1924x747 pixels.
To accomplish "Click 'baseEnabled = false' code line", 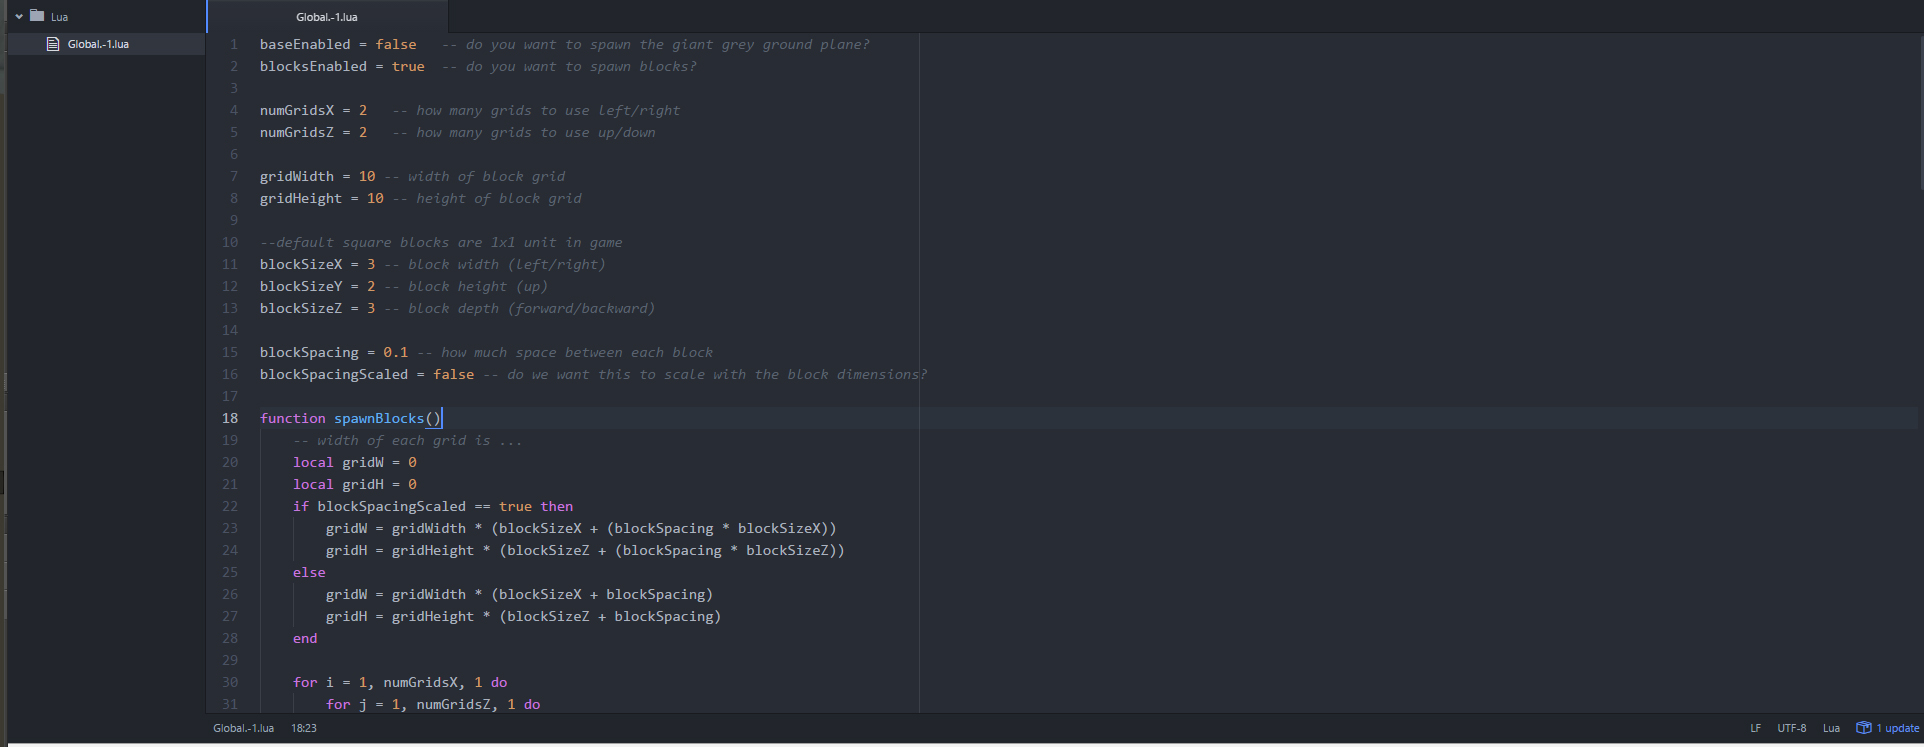I will coord(338,44).
